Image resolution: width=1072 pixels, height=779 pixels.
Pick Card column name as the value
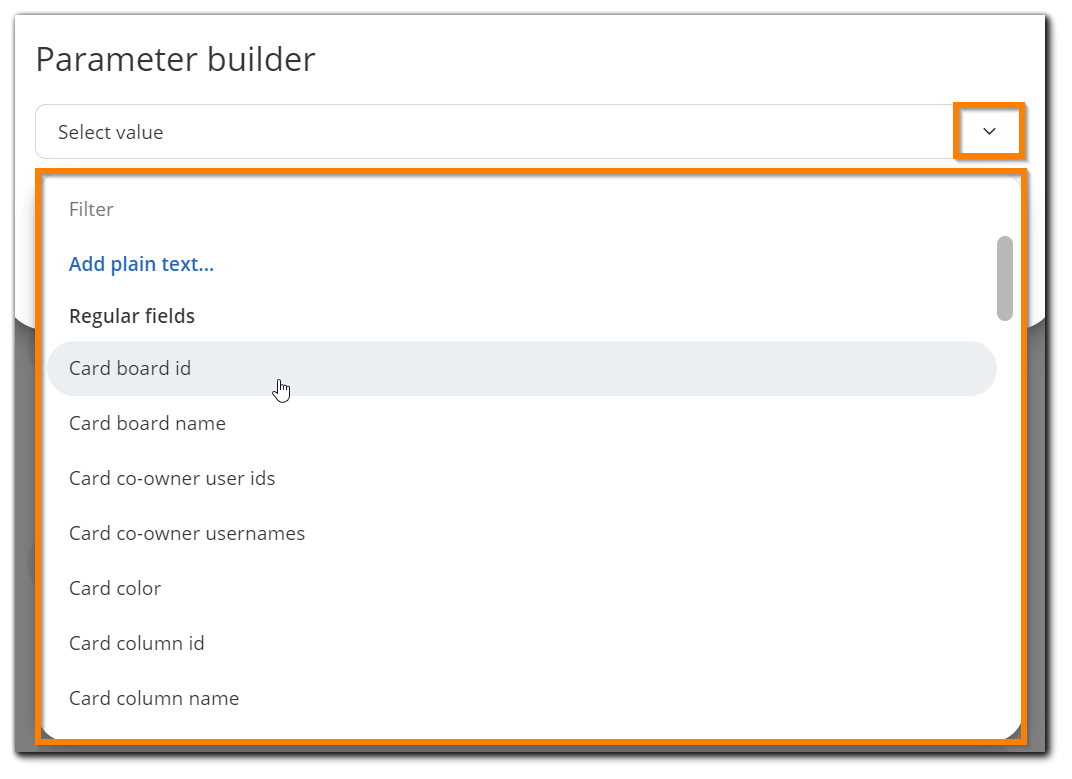[x=154, y=698]
